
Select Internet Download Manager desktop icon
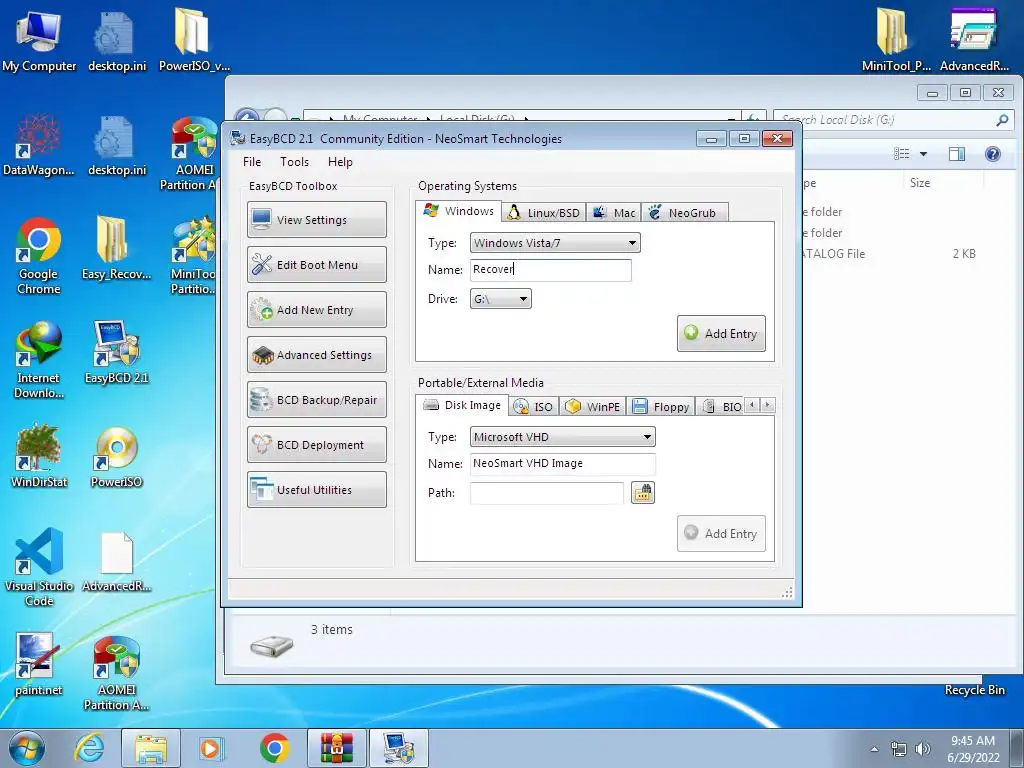click(x=39, y=360)
